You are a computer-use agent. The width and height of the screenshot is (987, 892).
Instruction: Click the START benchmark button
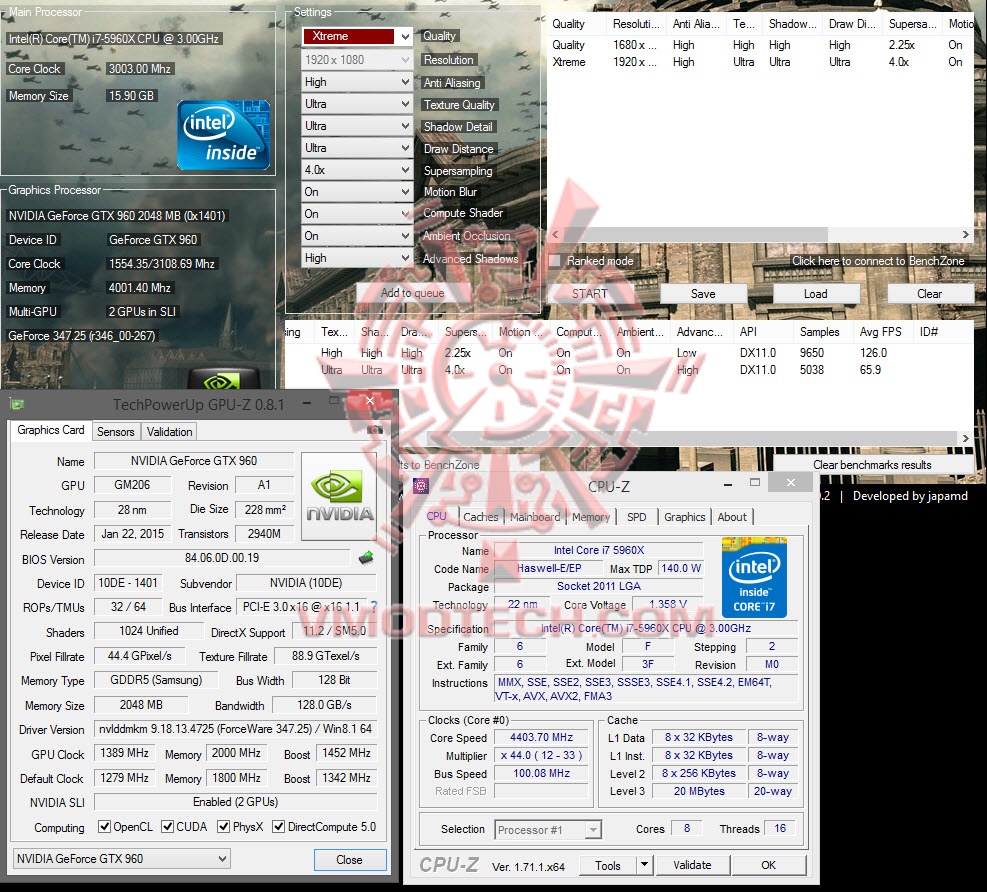coord(590,293)
